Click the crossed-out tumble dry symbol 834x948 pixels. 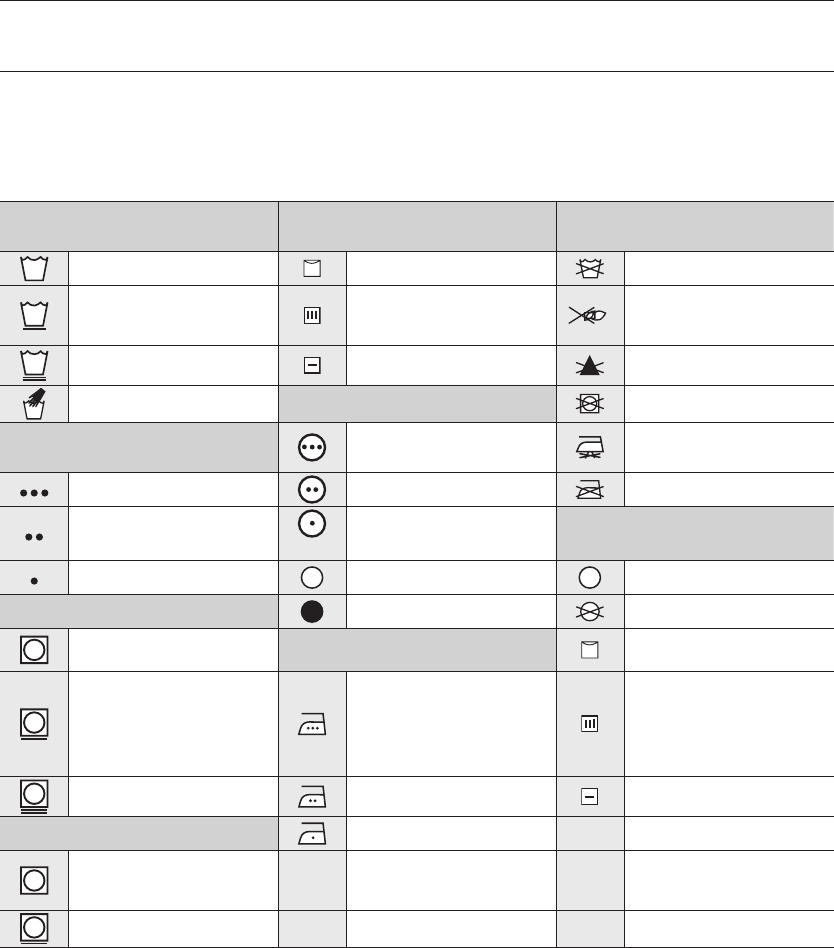point(591,404)
